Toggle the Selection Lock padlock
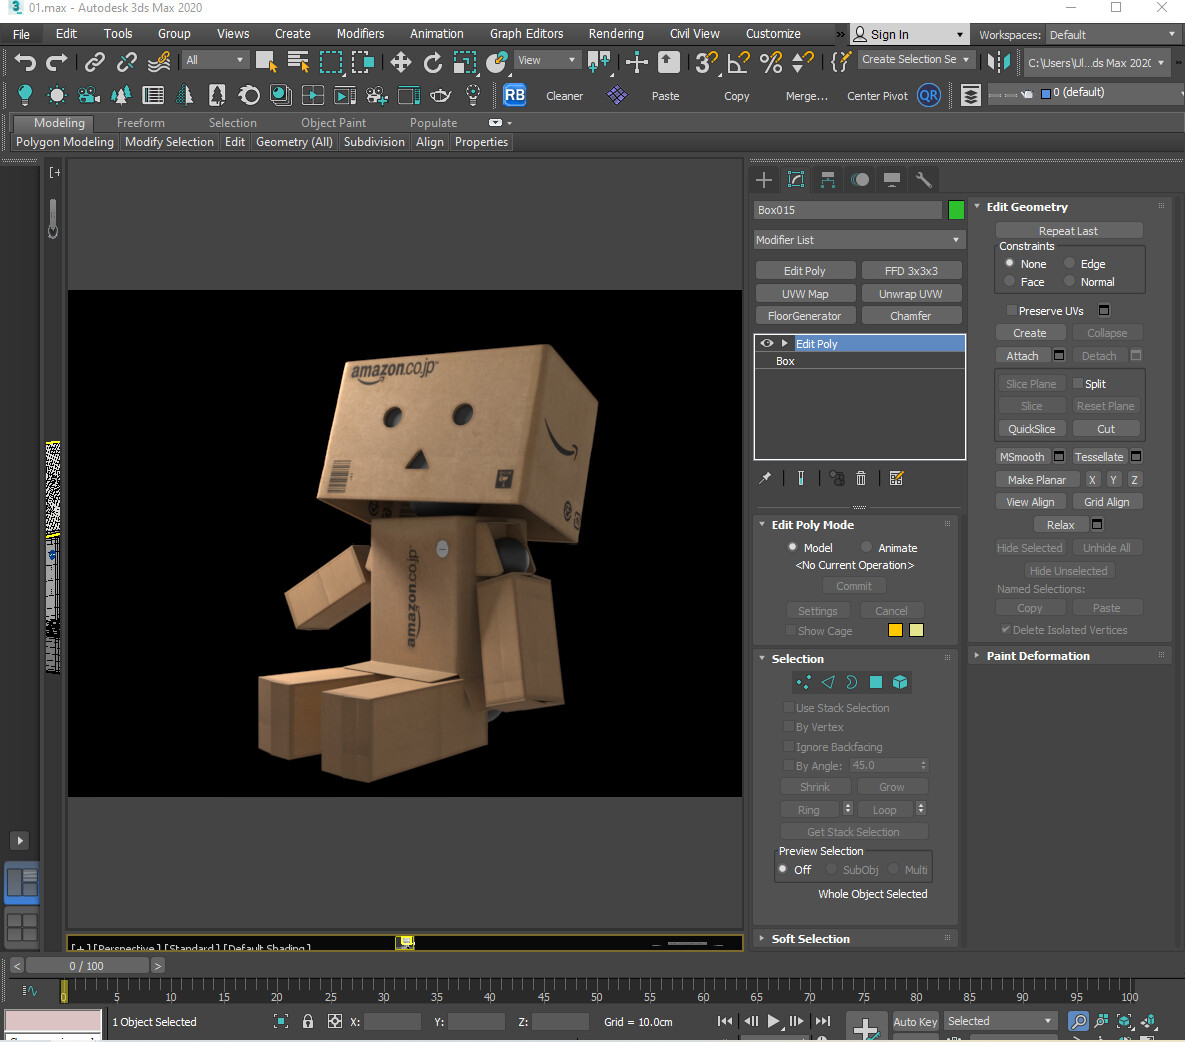Image resolution: width=1185 pixels, height=1042 pixels. (308, 1022)
